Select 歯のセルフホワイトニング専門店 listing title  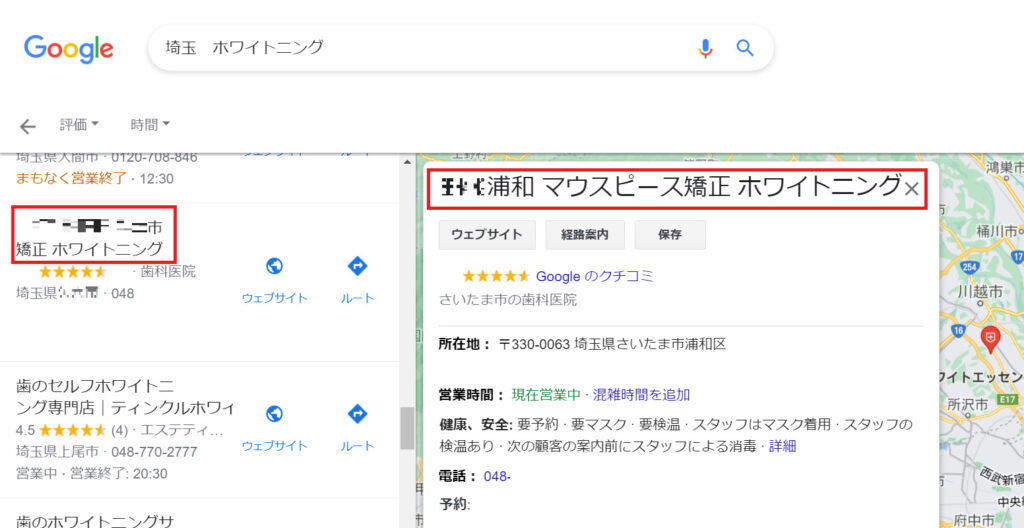tap(125, 397)
